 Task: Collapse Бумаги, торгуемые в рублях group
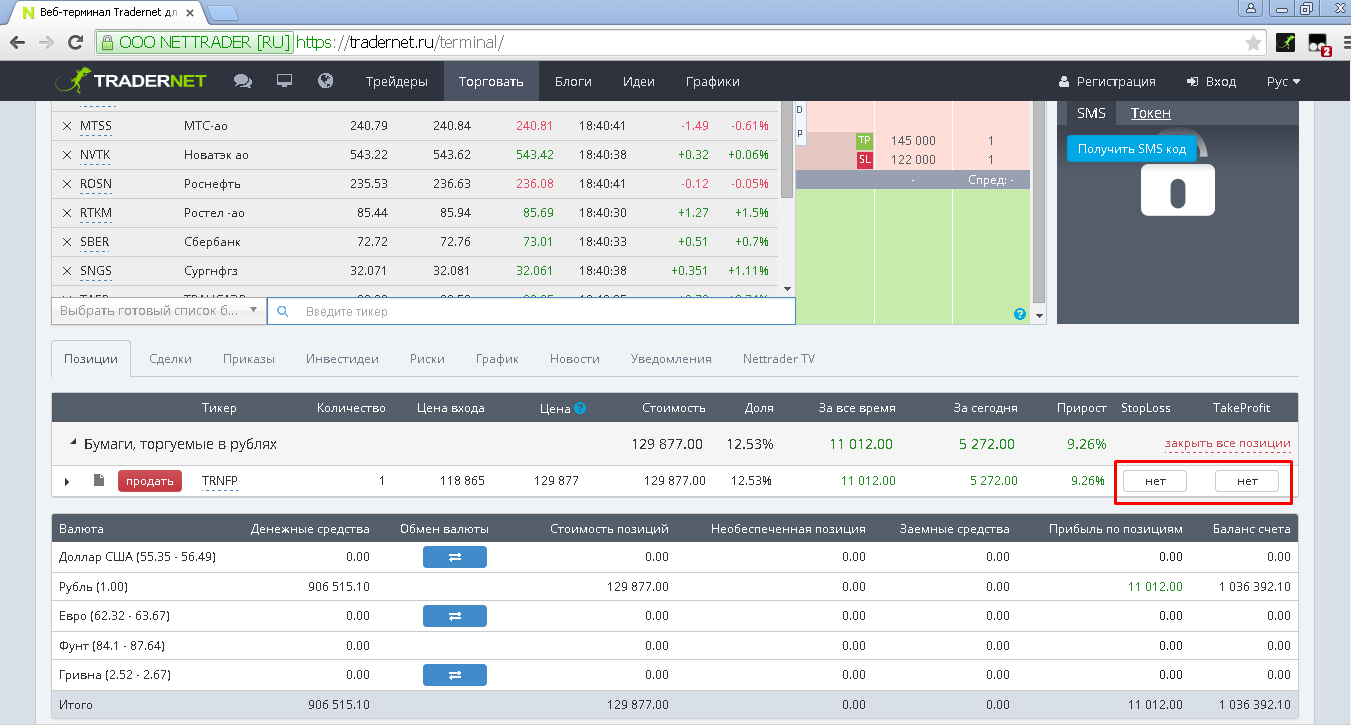coord(71,443)
